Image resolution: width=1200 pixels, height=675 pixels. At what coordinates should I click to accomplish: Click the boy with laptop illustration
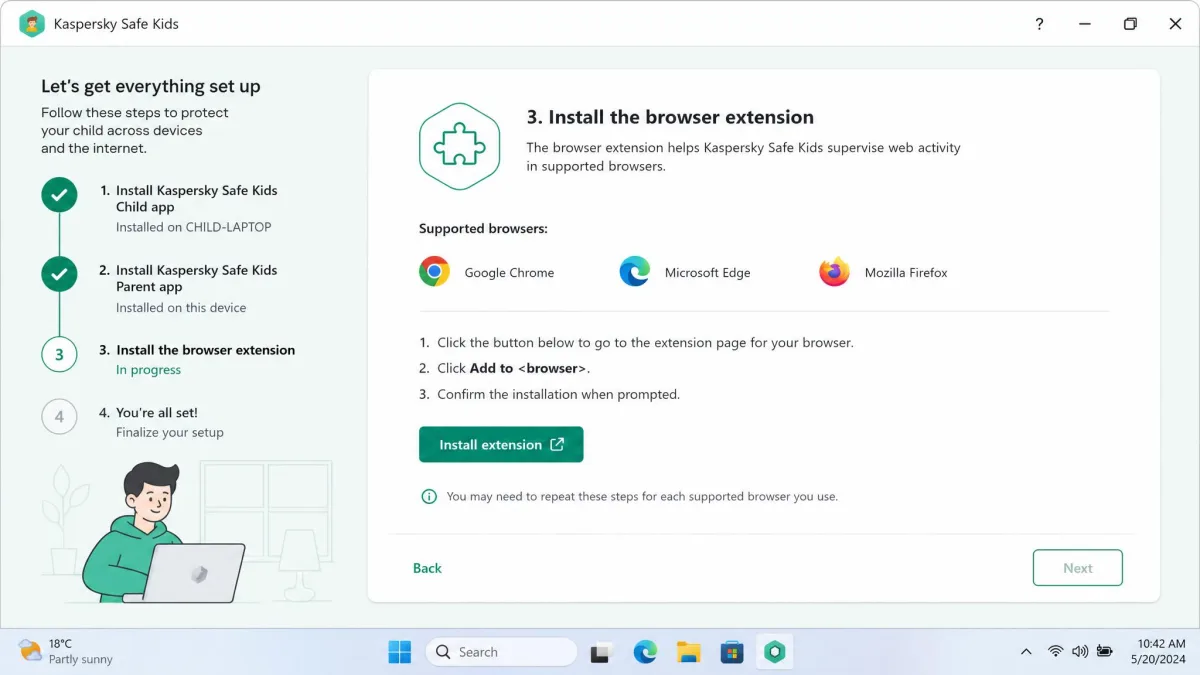click(x=162, y=532)
